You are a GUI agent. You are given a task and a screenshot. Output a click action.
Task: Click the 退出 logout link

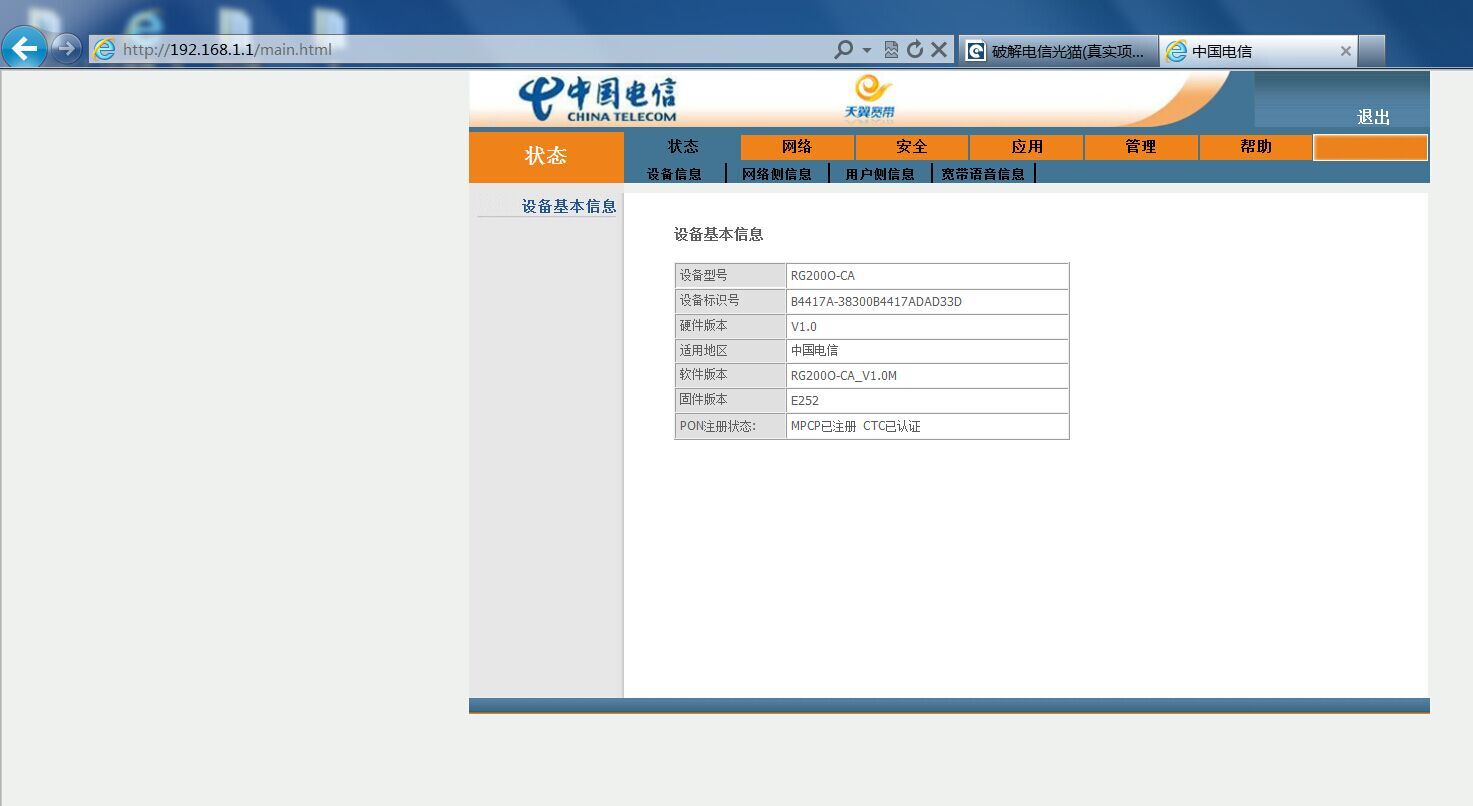click(x=1373, y=117)
